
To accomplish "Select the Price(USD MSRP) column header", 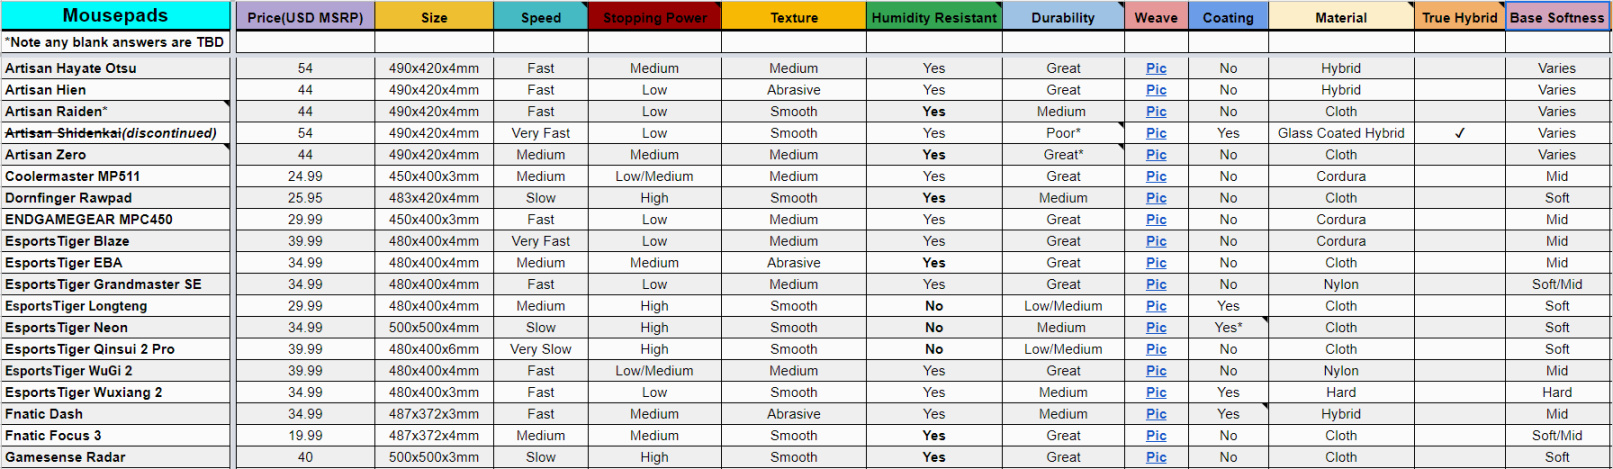I will [305, 16].
